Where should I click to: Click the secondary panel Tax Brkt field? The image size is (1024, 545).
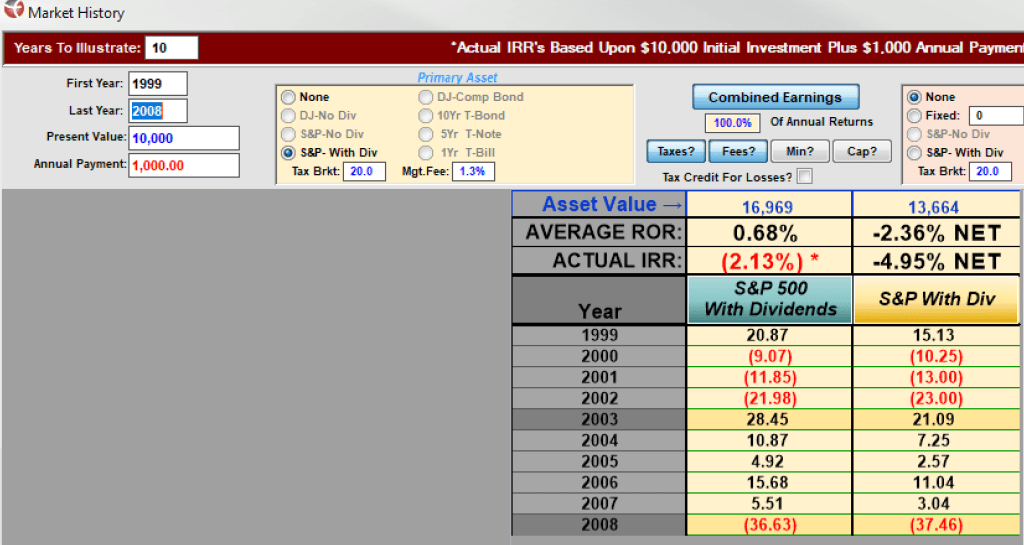tap(990, 171)
